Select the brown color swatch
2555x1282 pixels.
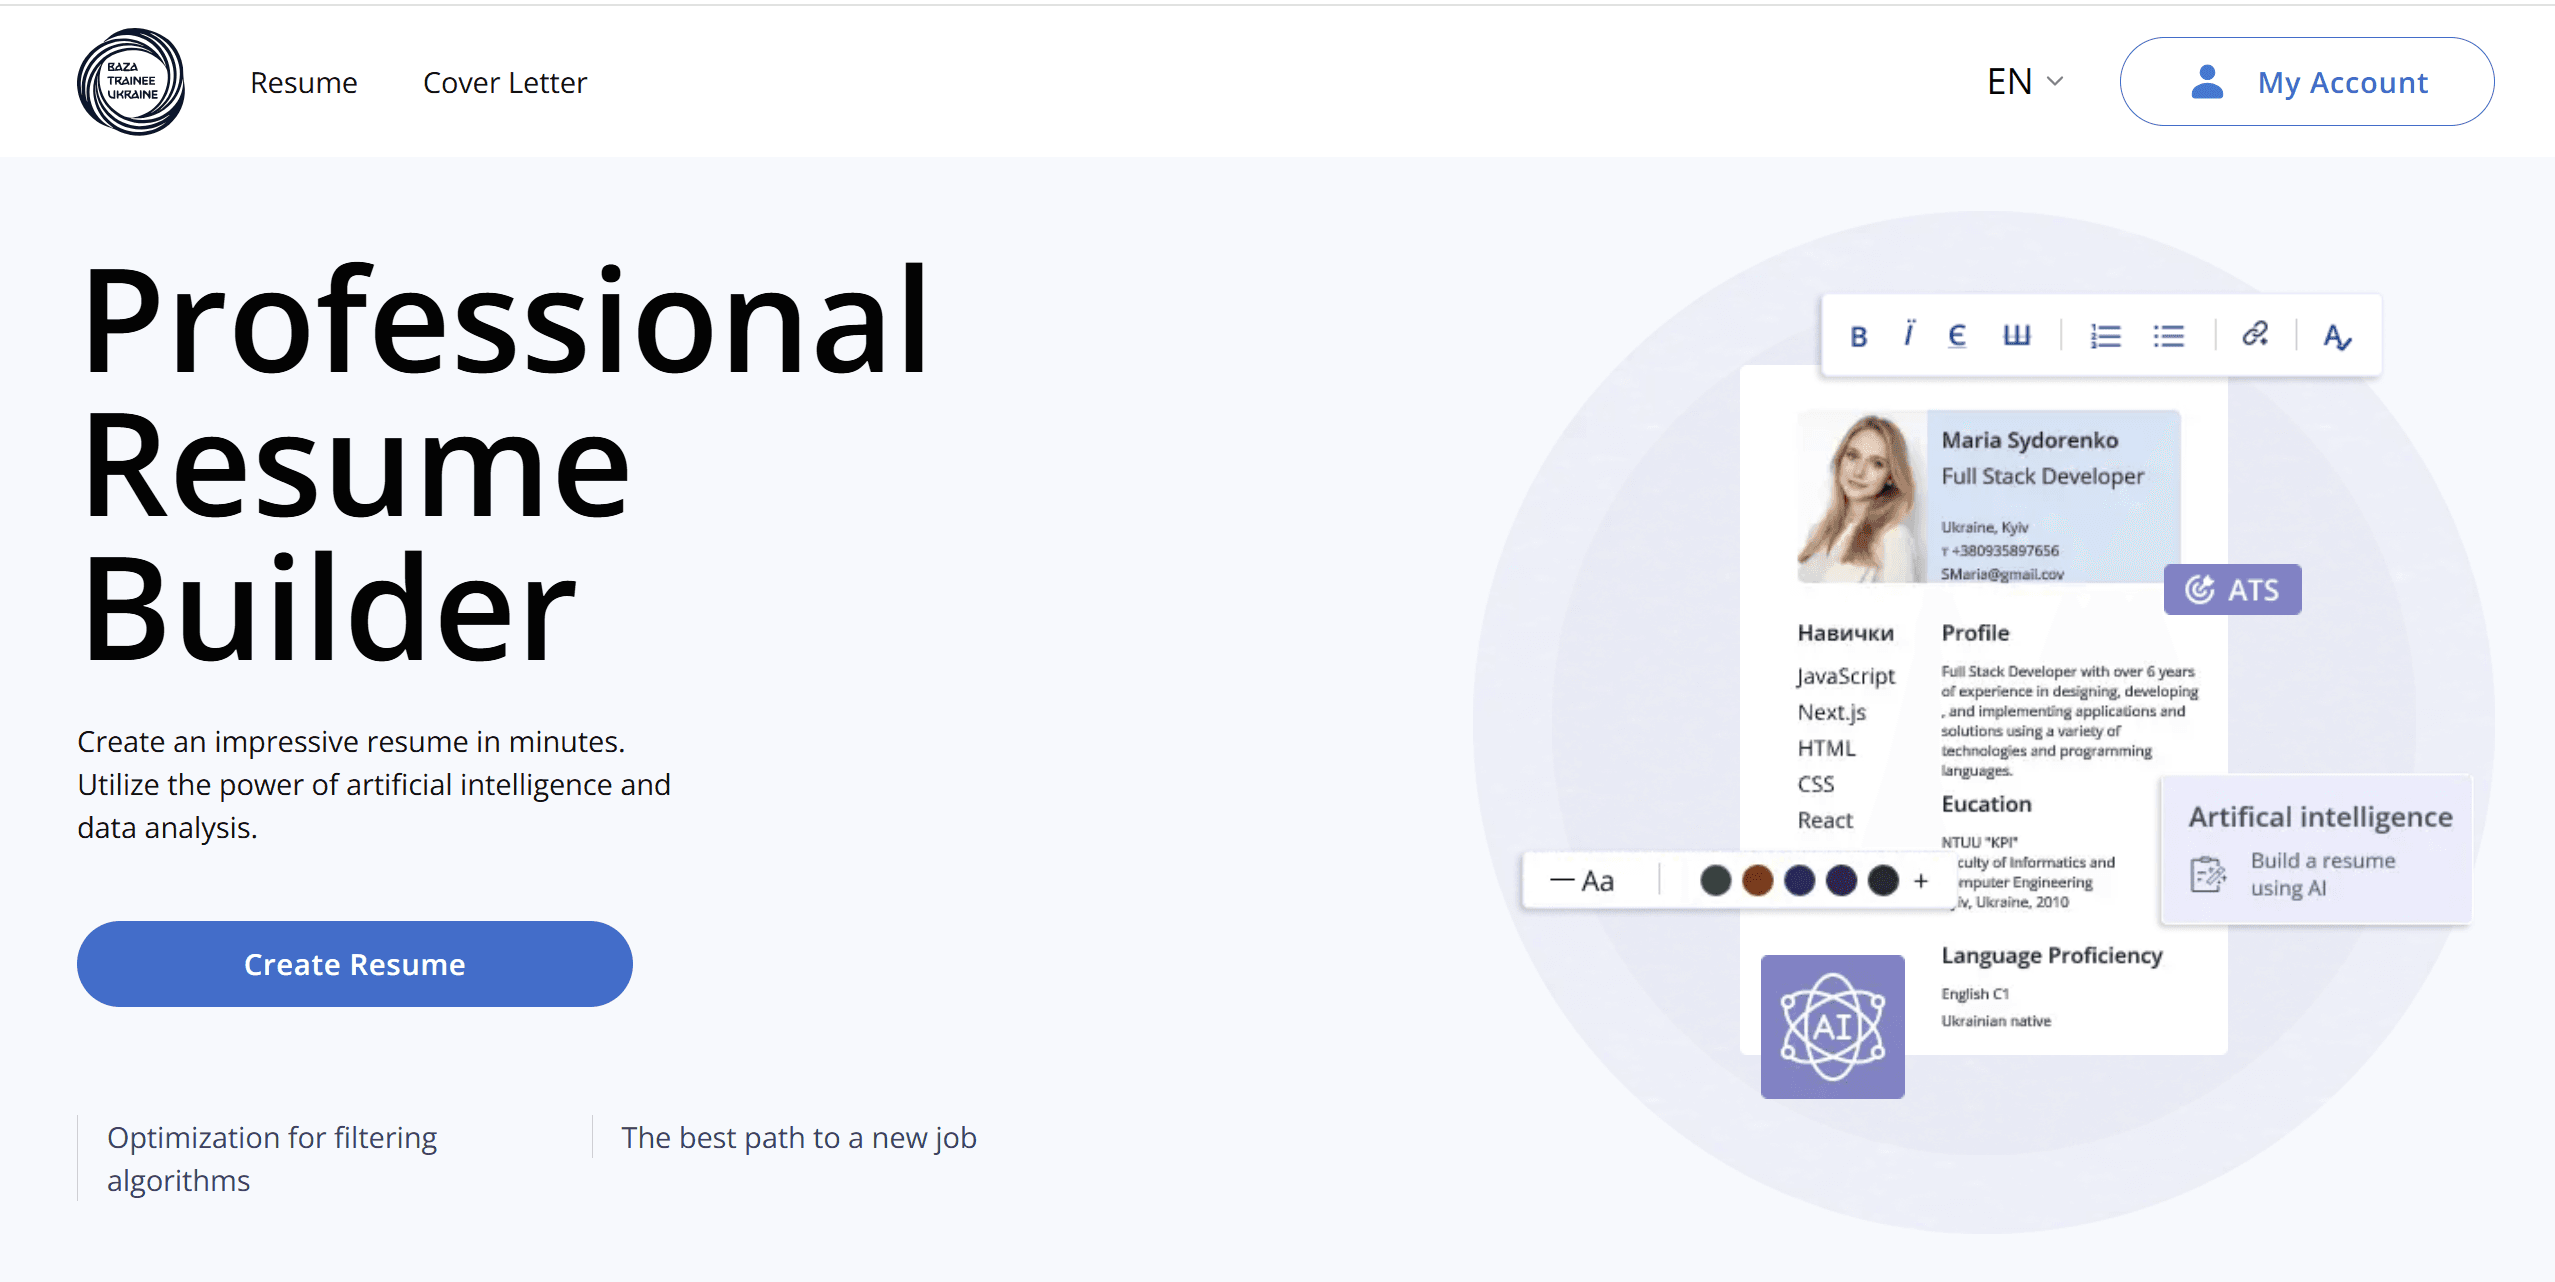click(1757, 881)
